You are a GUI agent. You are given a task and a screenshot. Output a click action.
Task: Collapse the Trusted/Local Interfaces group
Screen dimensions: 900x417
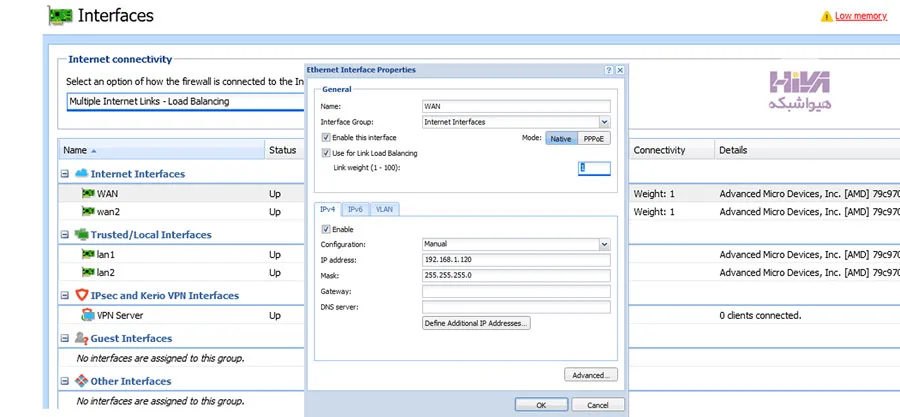(65, 234)
